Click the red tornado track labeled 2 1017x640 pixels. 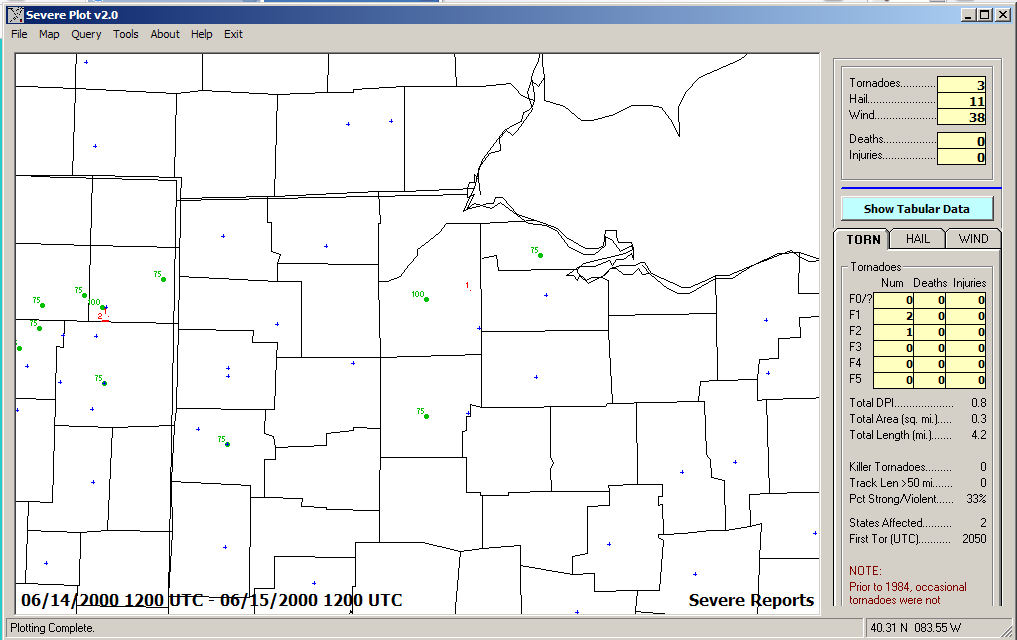tap(103, 320)
